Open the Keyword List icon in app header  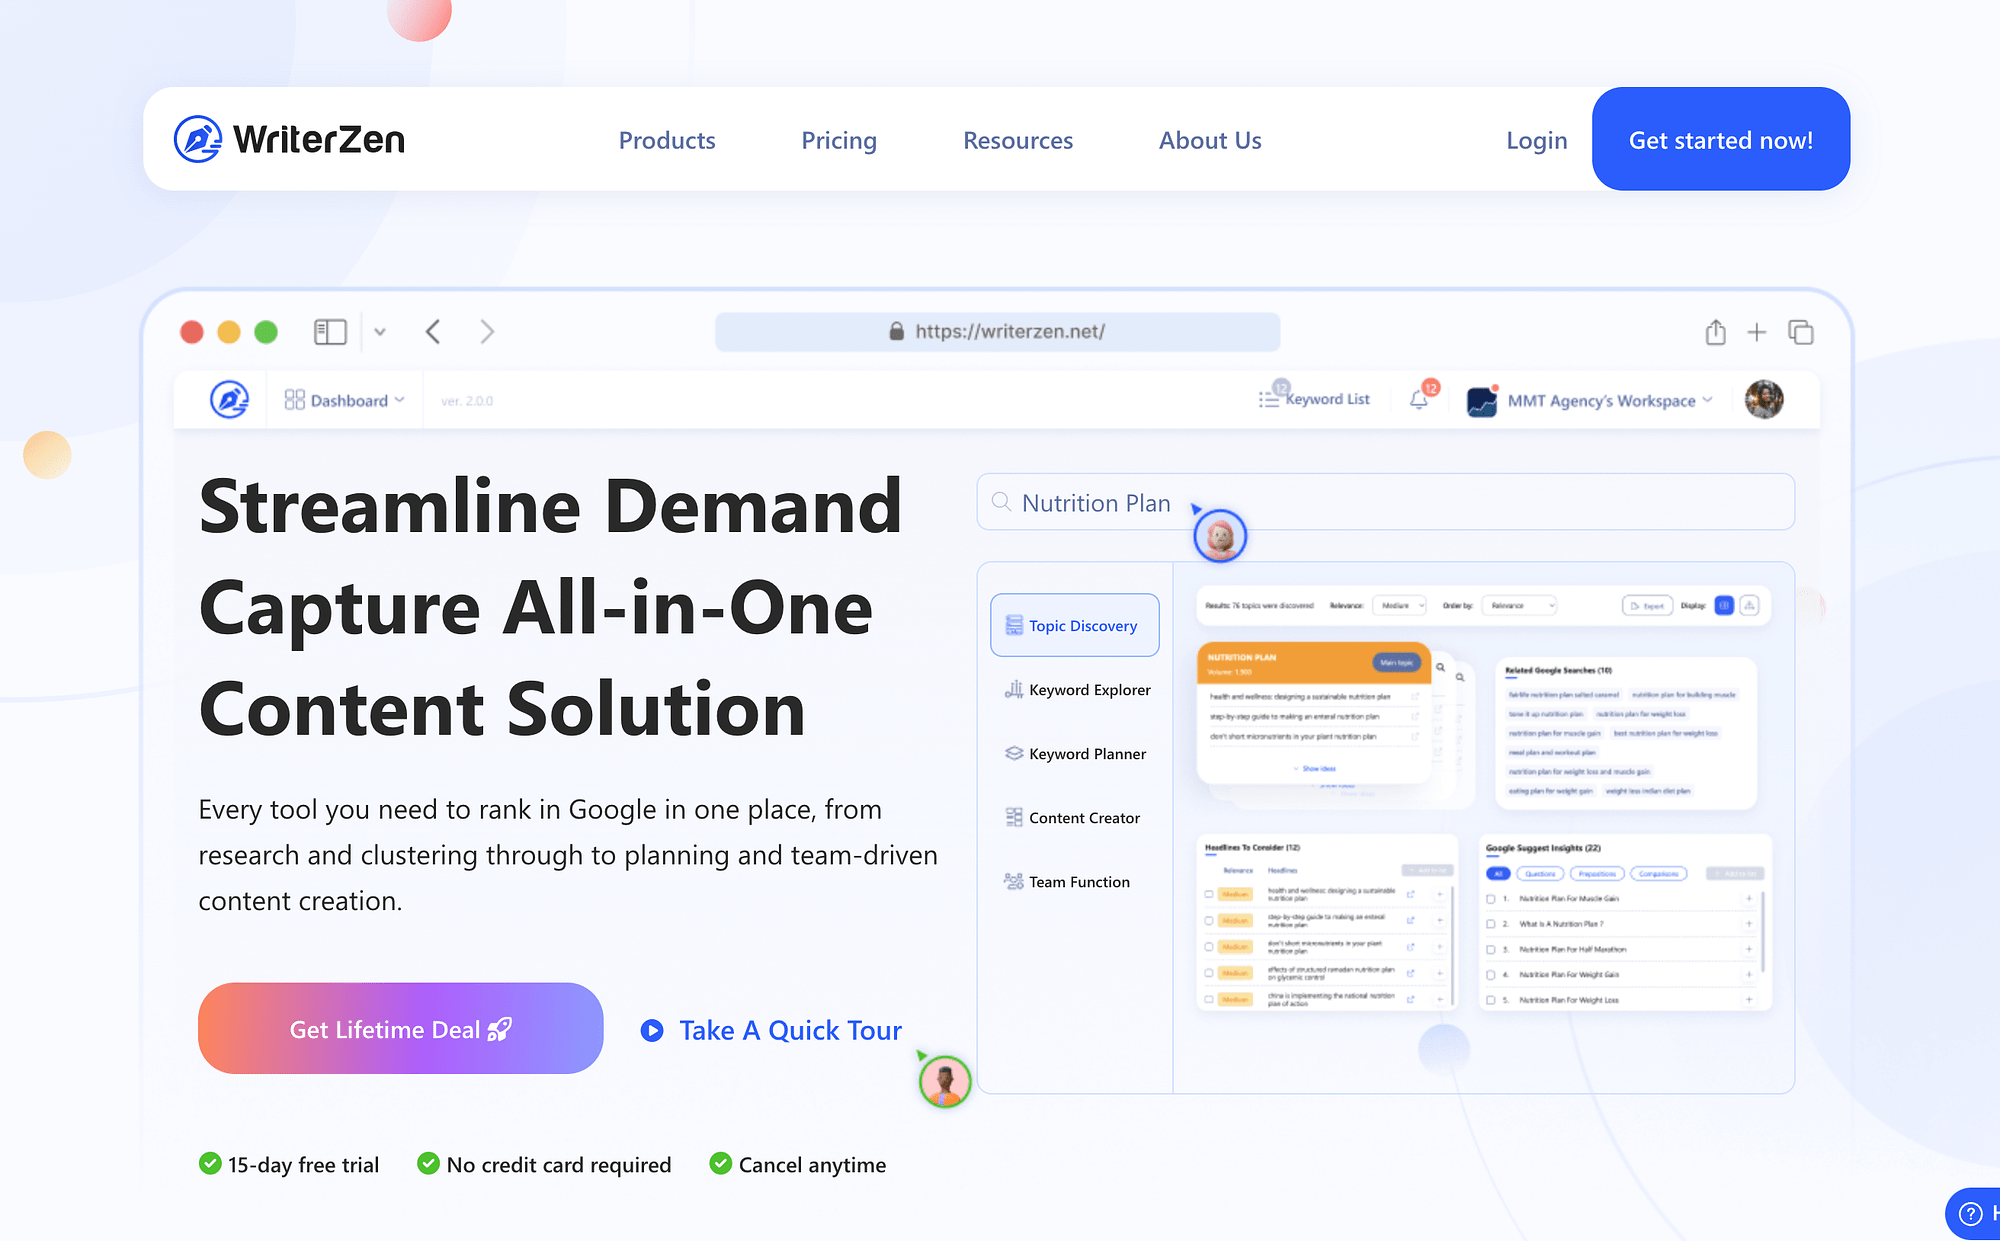point(1269,399)
